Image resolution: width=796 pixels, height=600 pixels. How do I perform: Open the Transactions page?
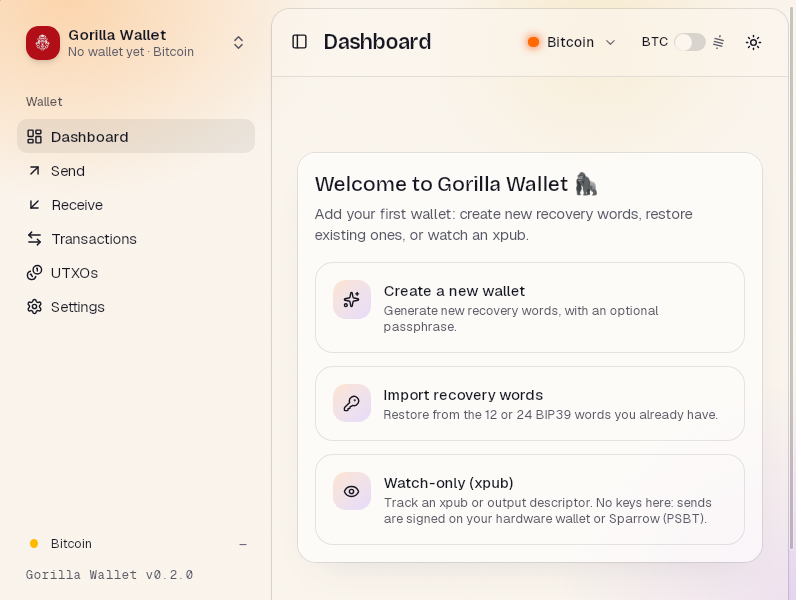136,239
